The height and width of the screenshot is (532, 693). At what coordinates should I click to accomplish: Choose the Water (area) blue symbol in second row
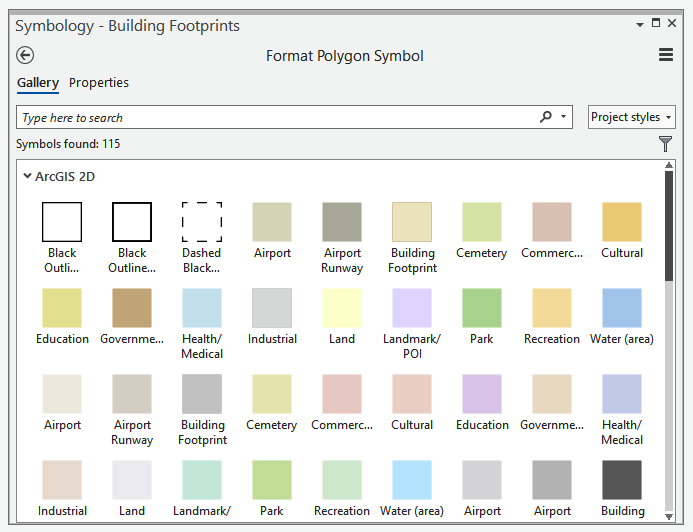click(622, 308)
